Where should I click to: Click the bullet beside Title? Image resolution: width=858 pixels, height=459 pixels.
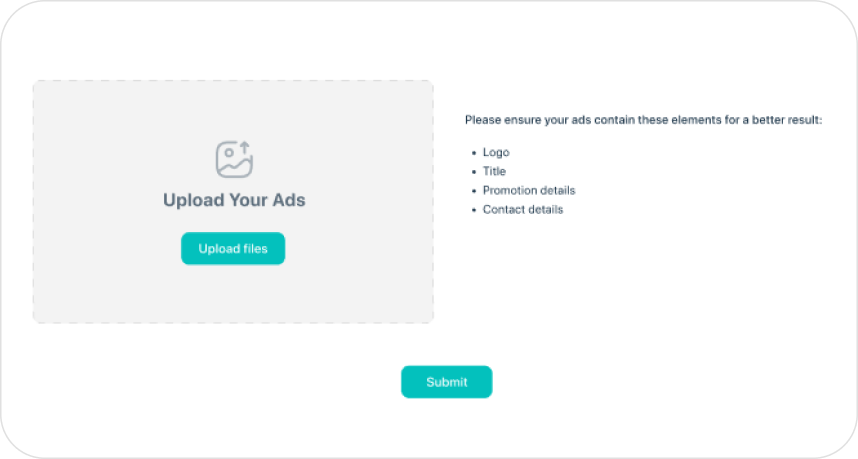pos(473,172)
